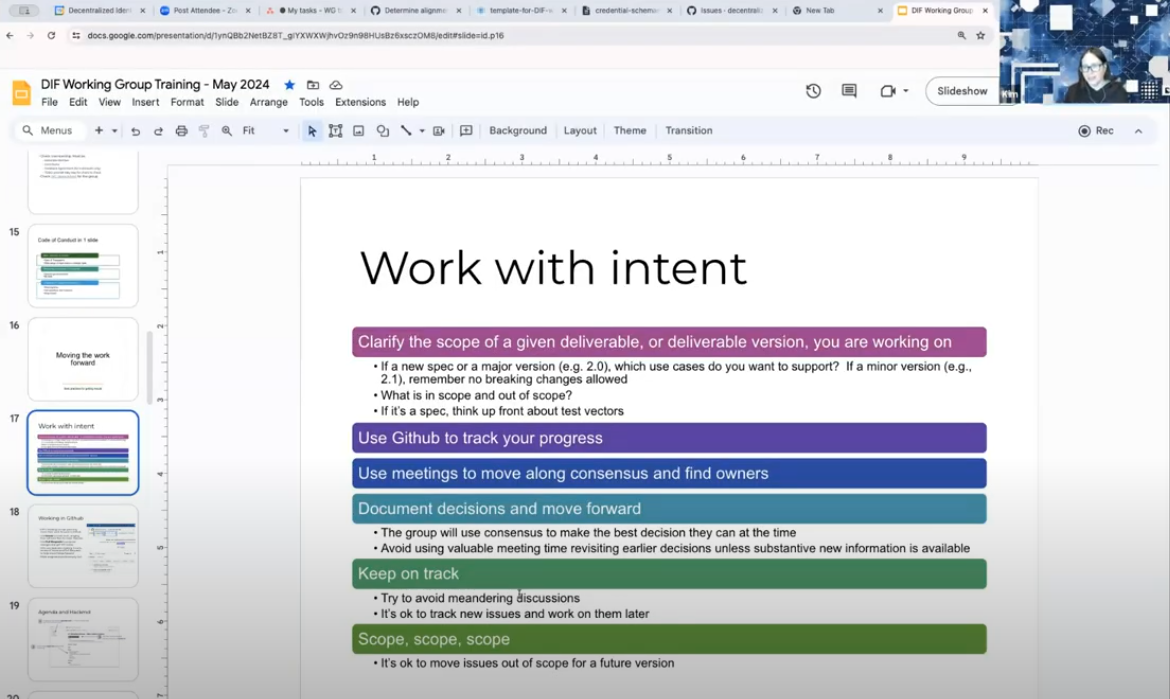Switch to the Post Attendee browser tab
This screenshot has width=1170, height=699.
(204, 10)
